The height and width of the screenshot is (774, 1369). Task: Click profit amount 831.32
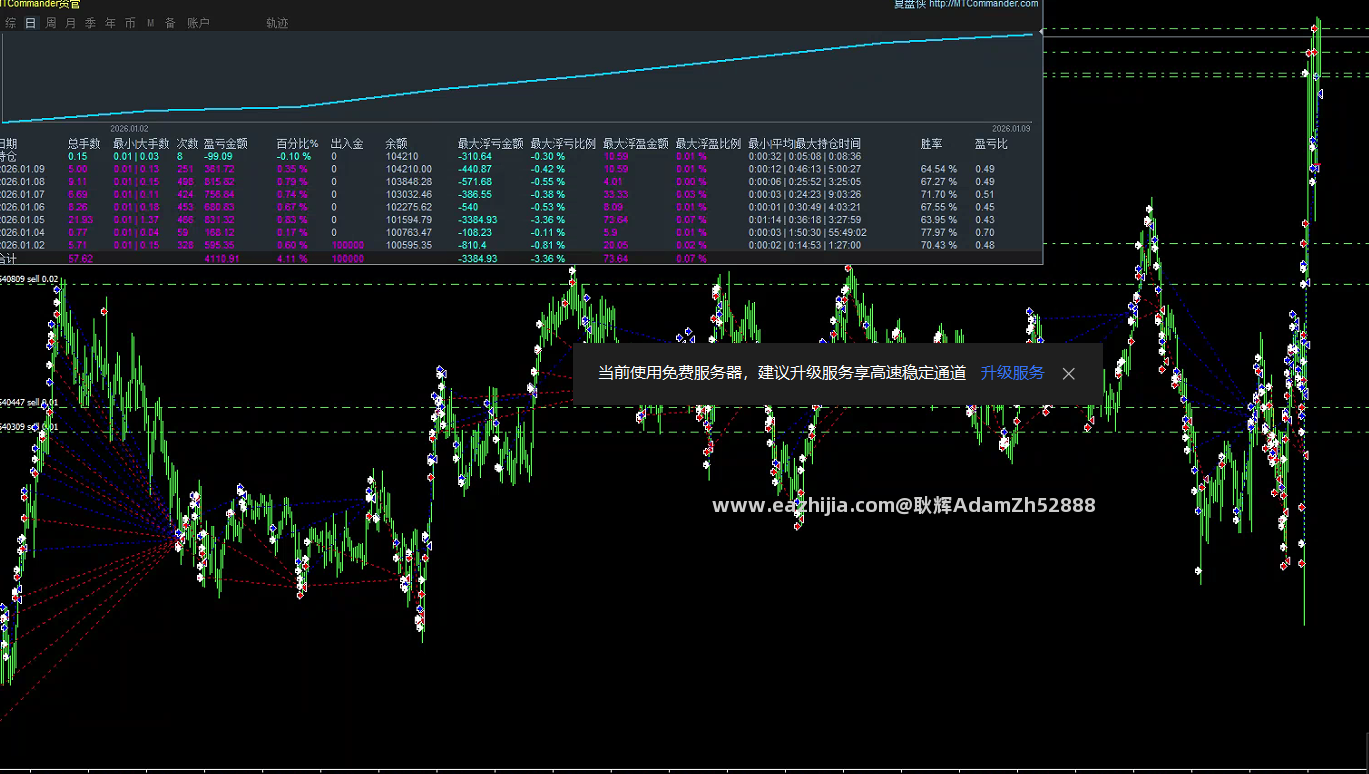click(x=220, y=220)
